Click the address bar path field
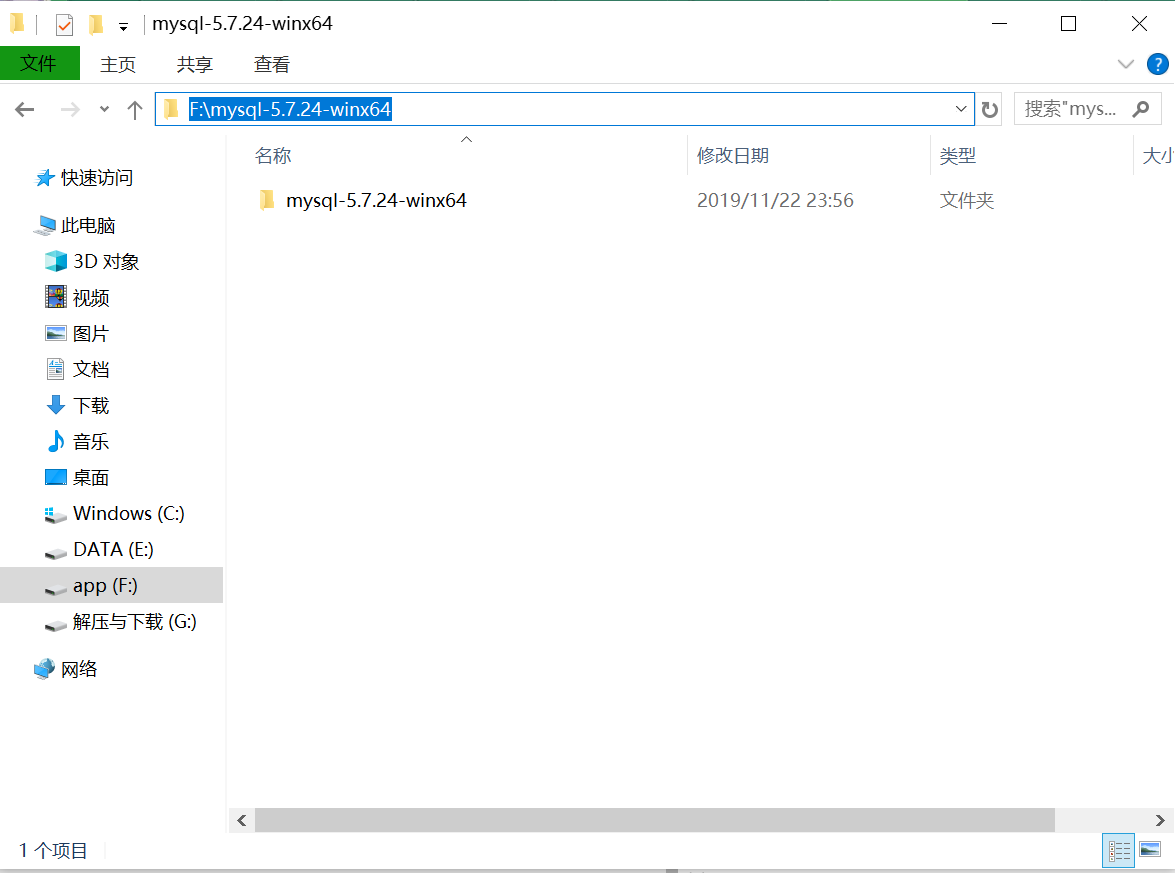This screenshot has height=873, width=1175. [564, 109]
